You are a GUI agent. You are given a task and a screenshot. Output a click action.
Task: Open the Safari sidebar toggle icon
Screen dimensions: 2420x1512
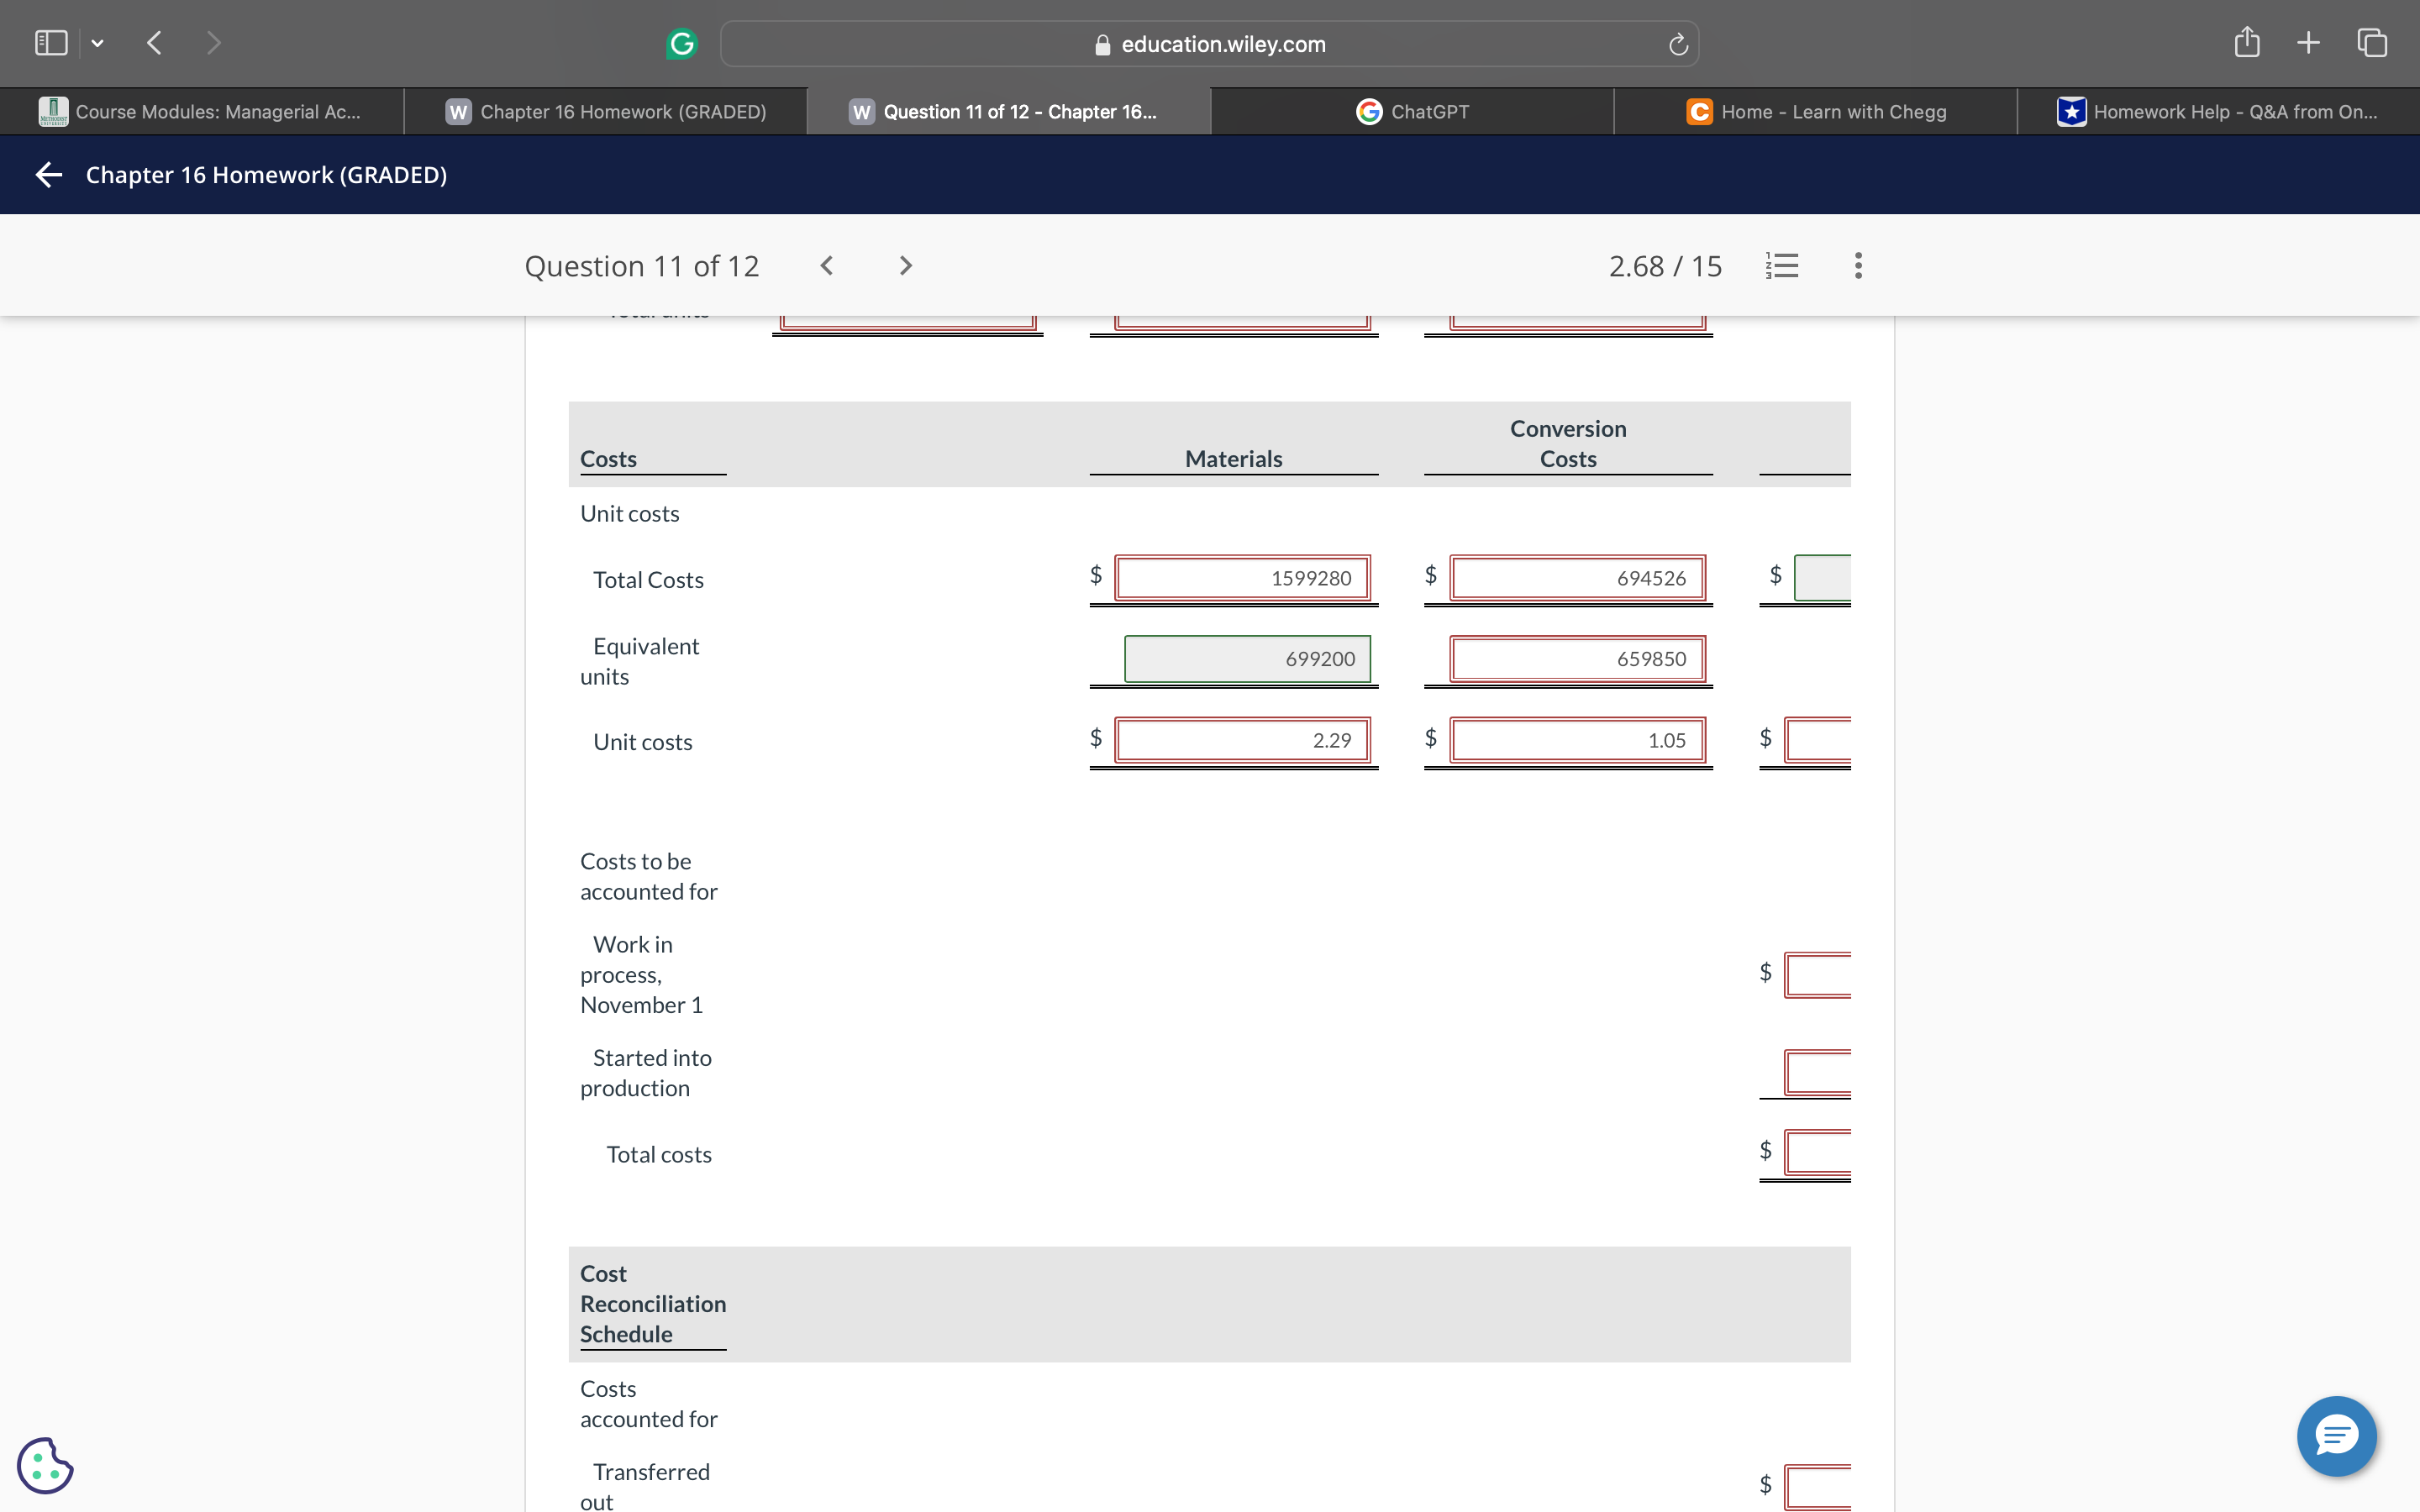point(51,43)
